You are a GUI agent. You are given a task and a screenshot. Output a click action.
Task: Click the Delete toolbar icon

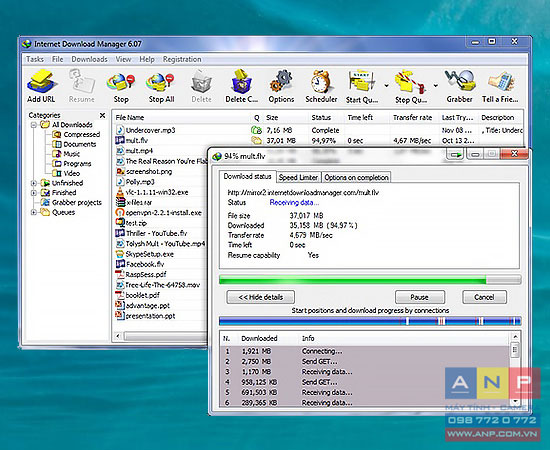click(201, 86)
